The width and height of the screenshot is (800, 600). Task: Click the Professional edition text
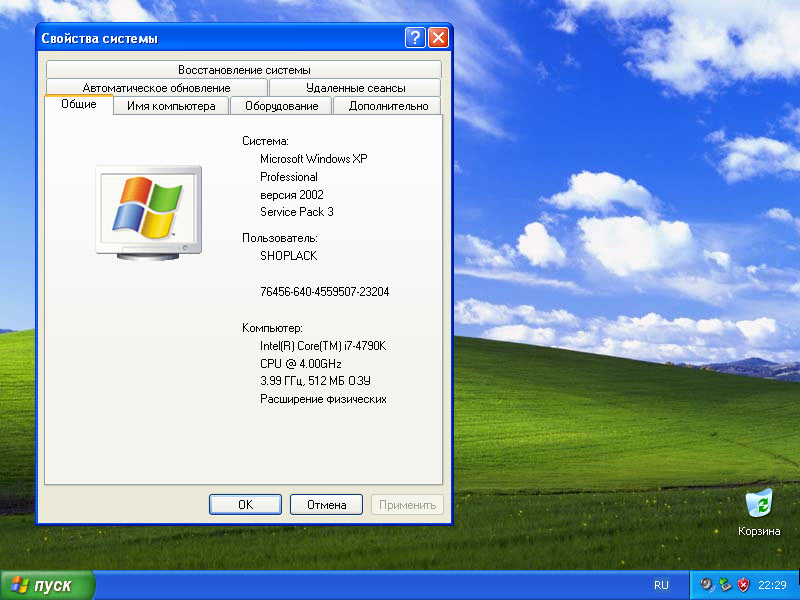(x=289, y=177)
